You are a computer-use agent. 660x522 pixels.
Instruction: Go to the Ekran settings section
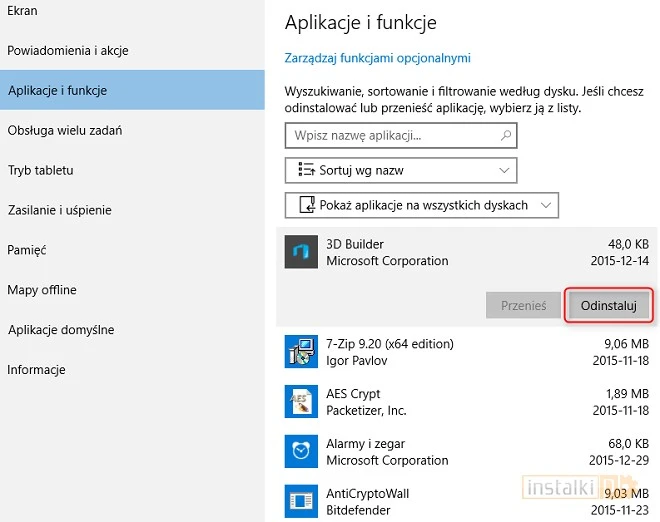24,10
